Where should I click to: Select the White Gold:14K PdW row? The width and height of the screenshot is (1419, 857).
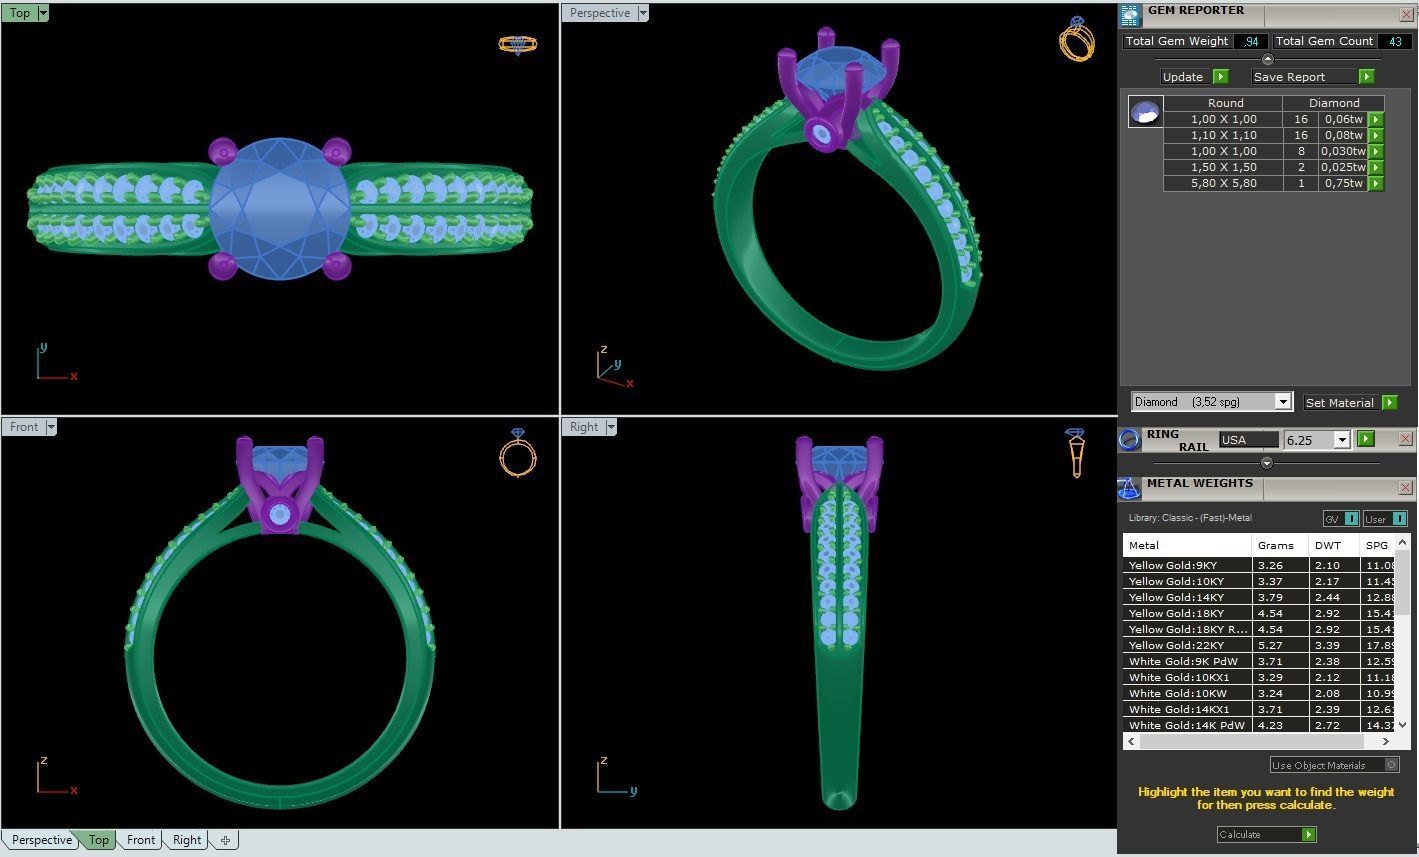tap(1259, 725)
